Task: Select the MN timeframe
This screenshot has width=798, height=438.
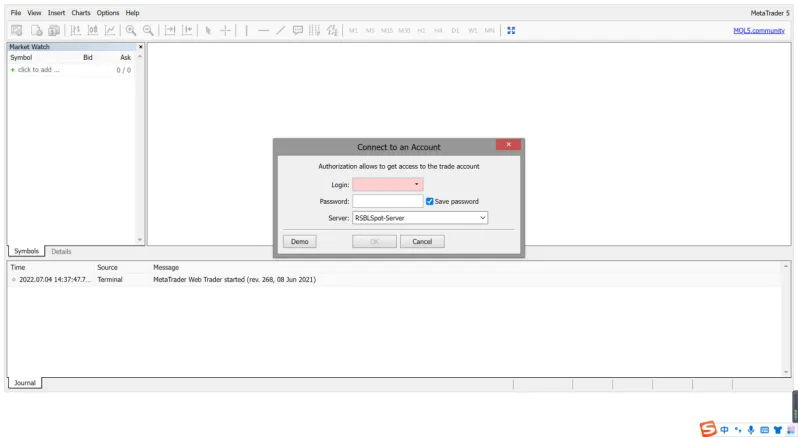Action: click(490, 31)
